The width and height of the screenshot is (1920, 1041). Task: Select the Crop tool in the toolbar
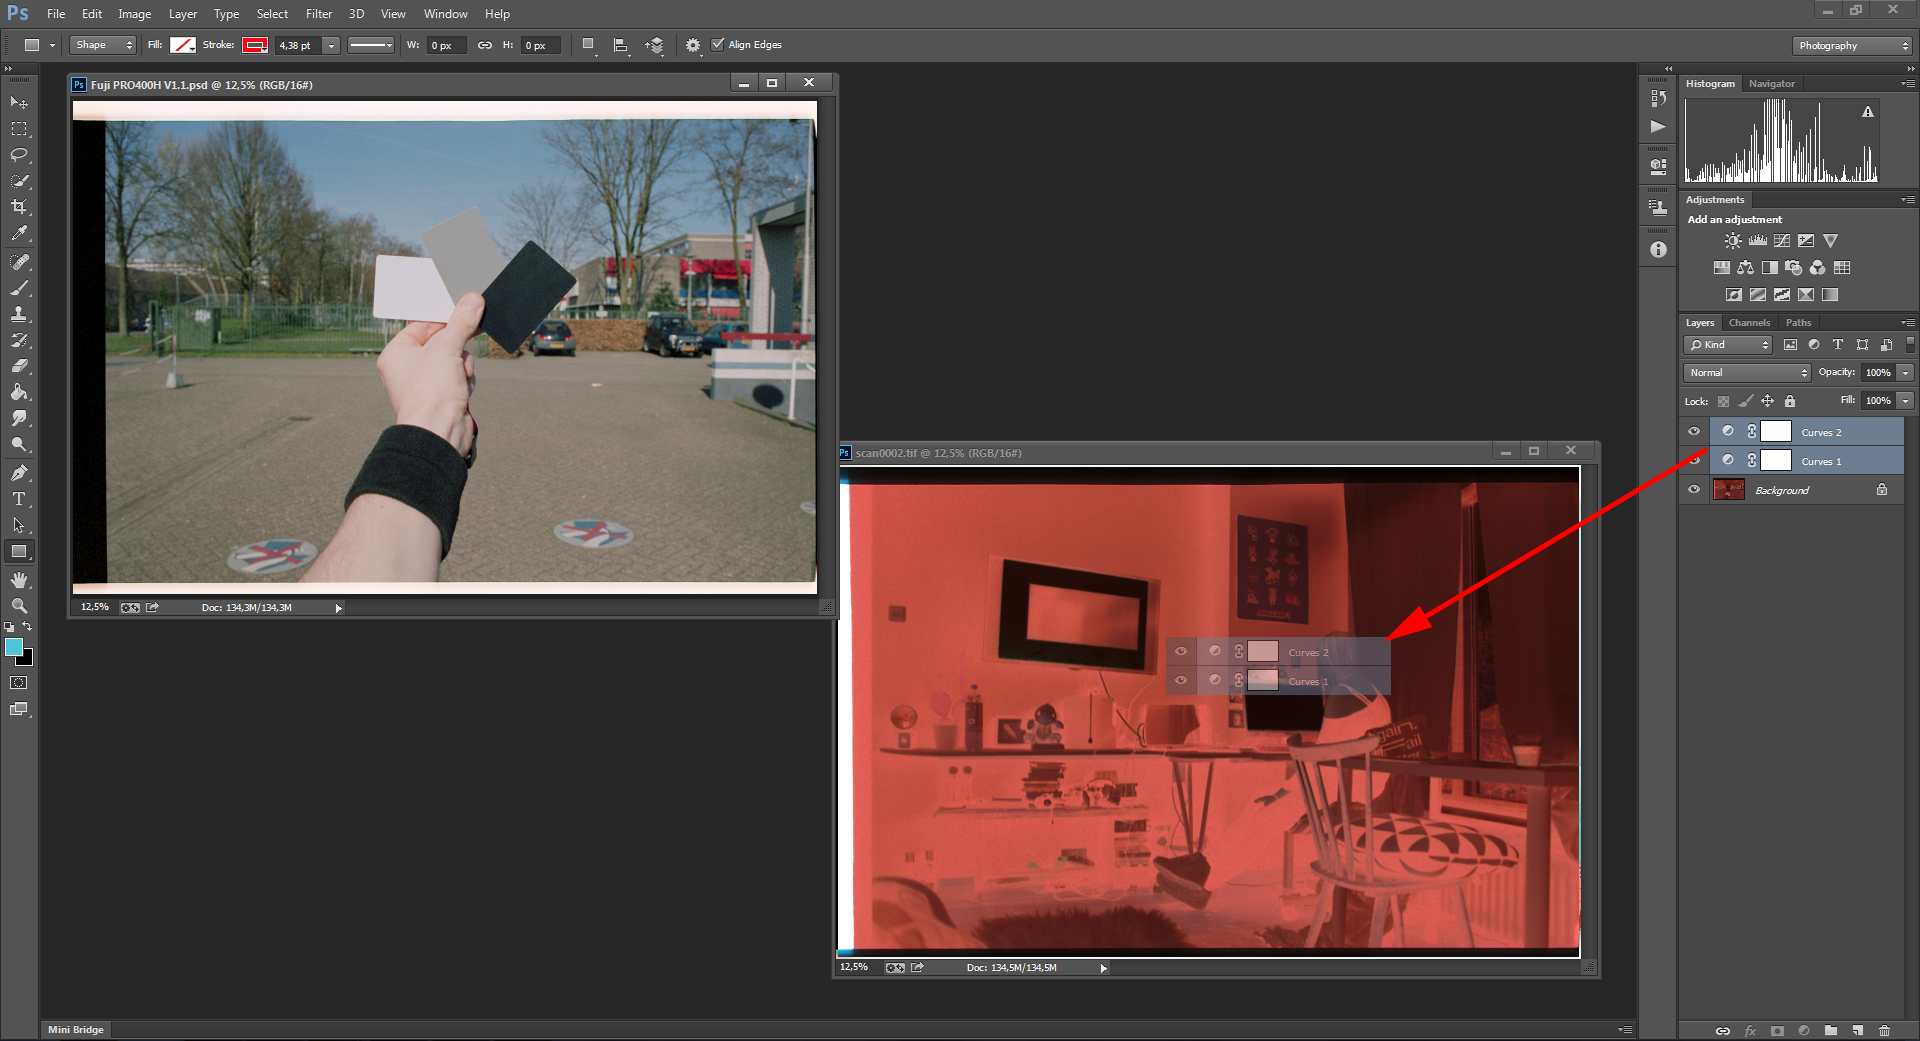pyautogui.click(x=19, y=207)
